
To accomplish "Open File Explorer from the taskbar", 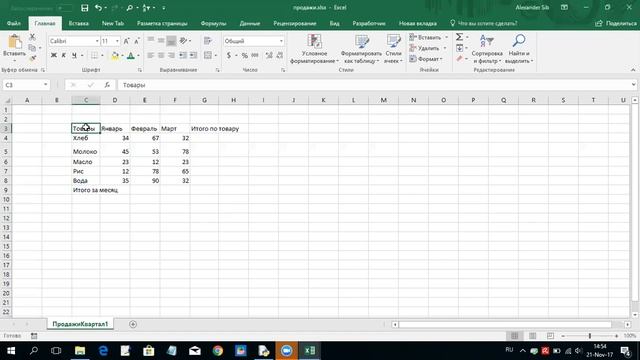I will 80,351.
